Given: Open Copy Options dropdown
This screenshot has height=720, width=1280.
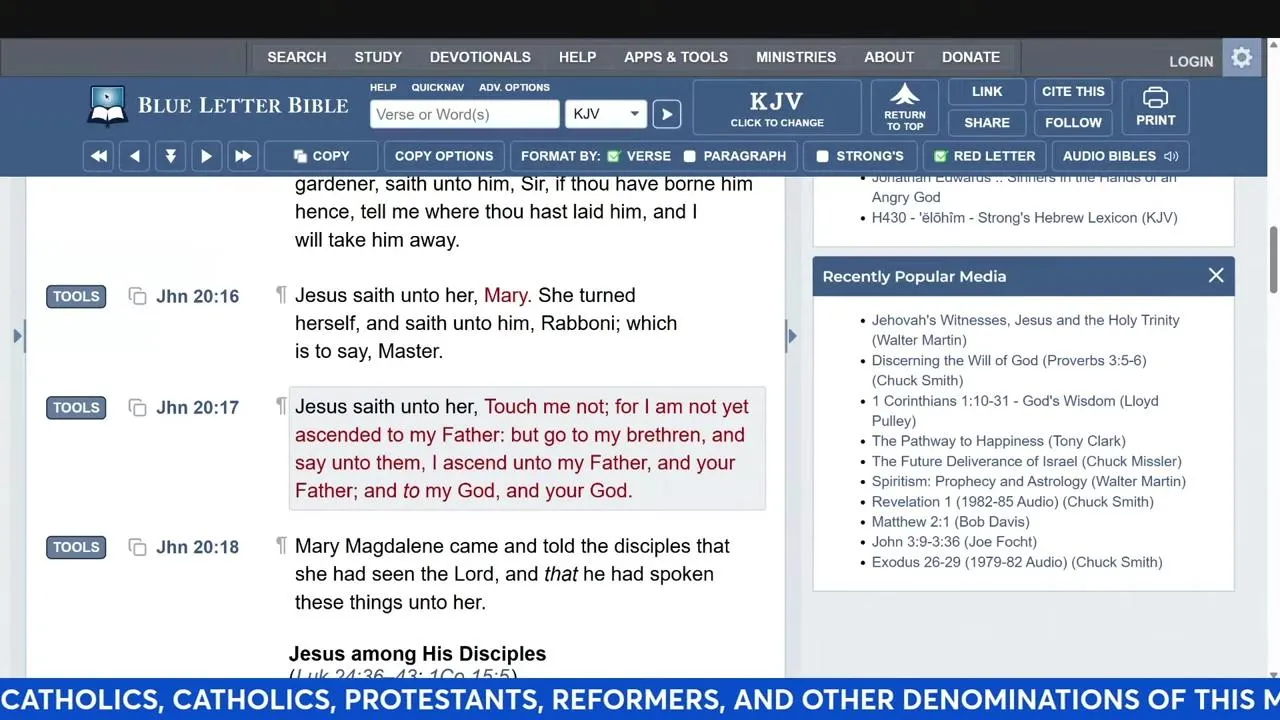Looking at the screenshot, I should coord(444,156).
